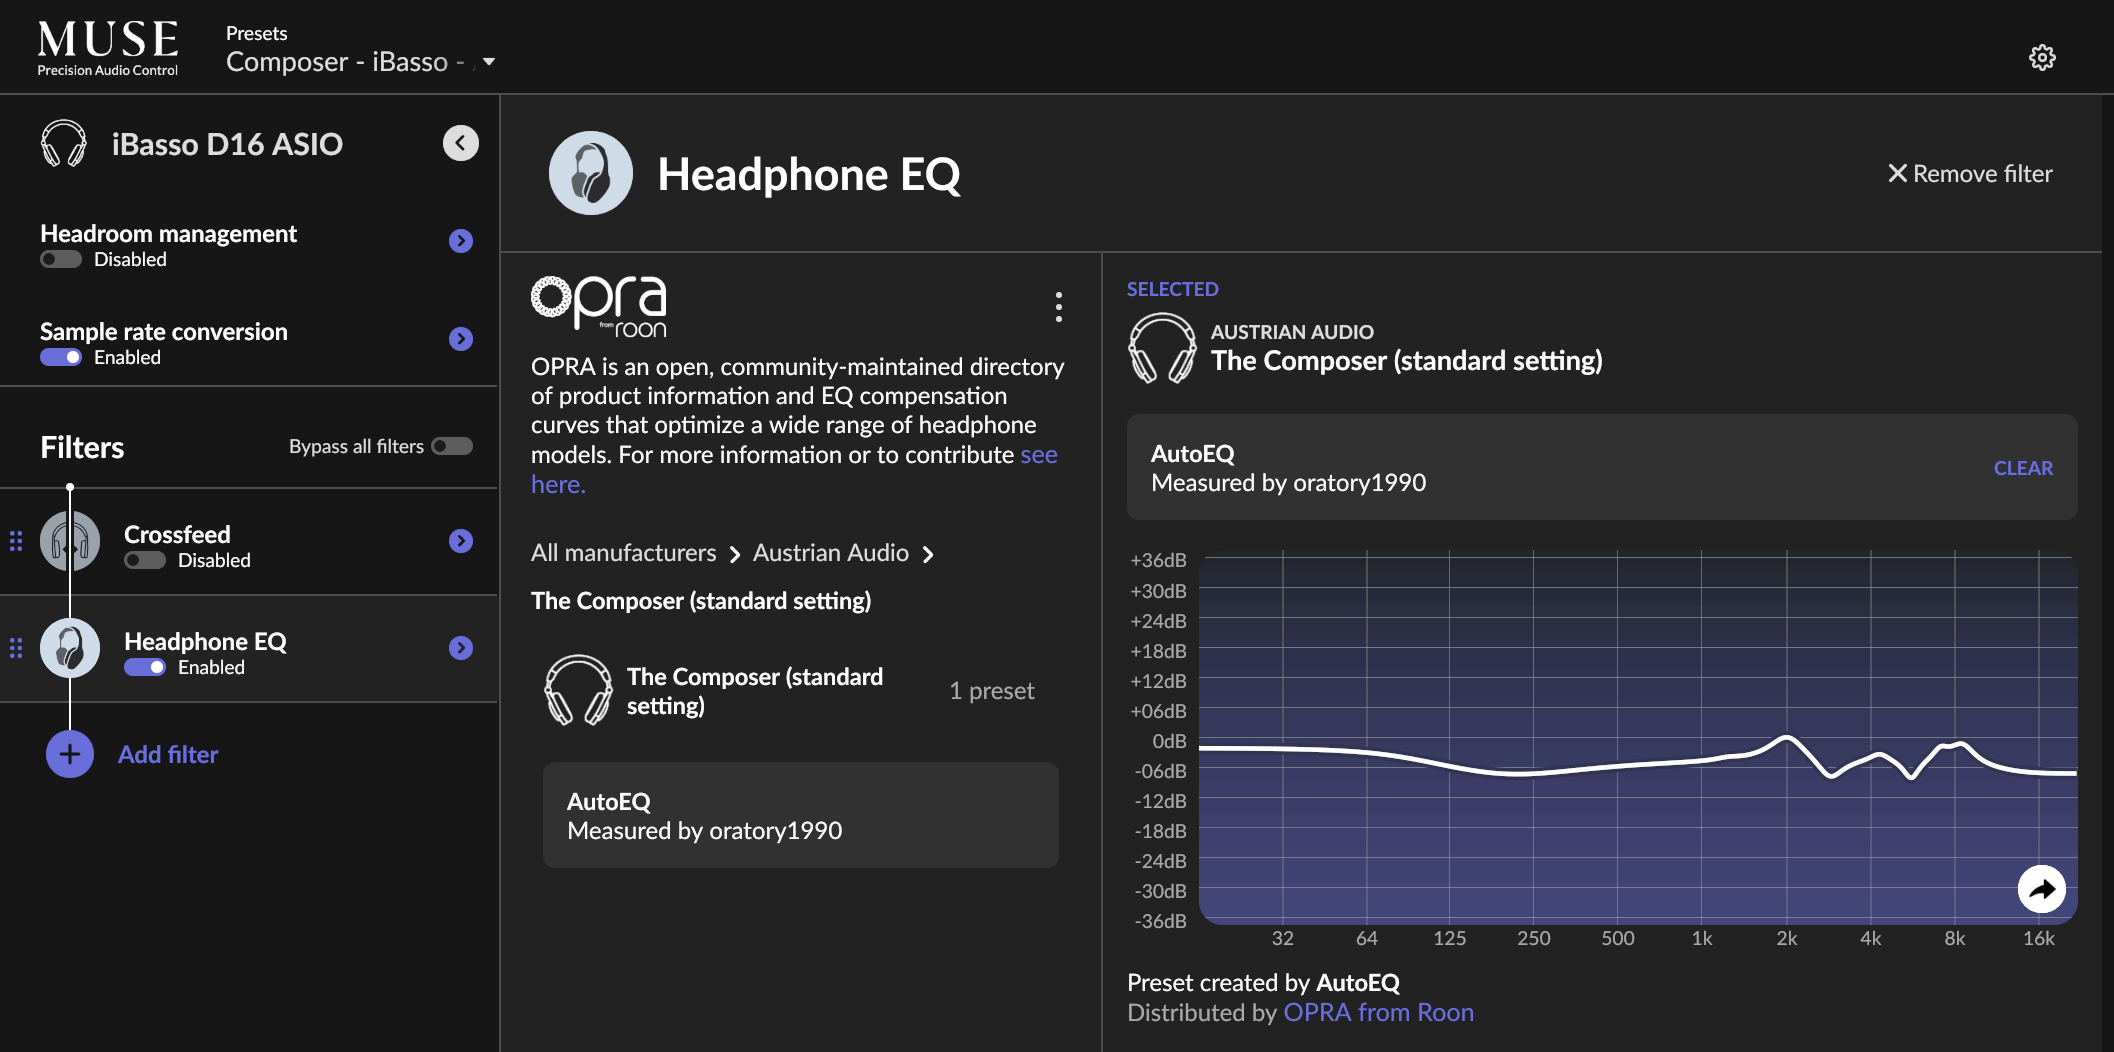Open the Sample rate conversion arrow button
The width and height of the screenshot is (2114, 1052).
(461, 339)
